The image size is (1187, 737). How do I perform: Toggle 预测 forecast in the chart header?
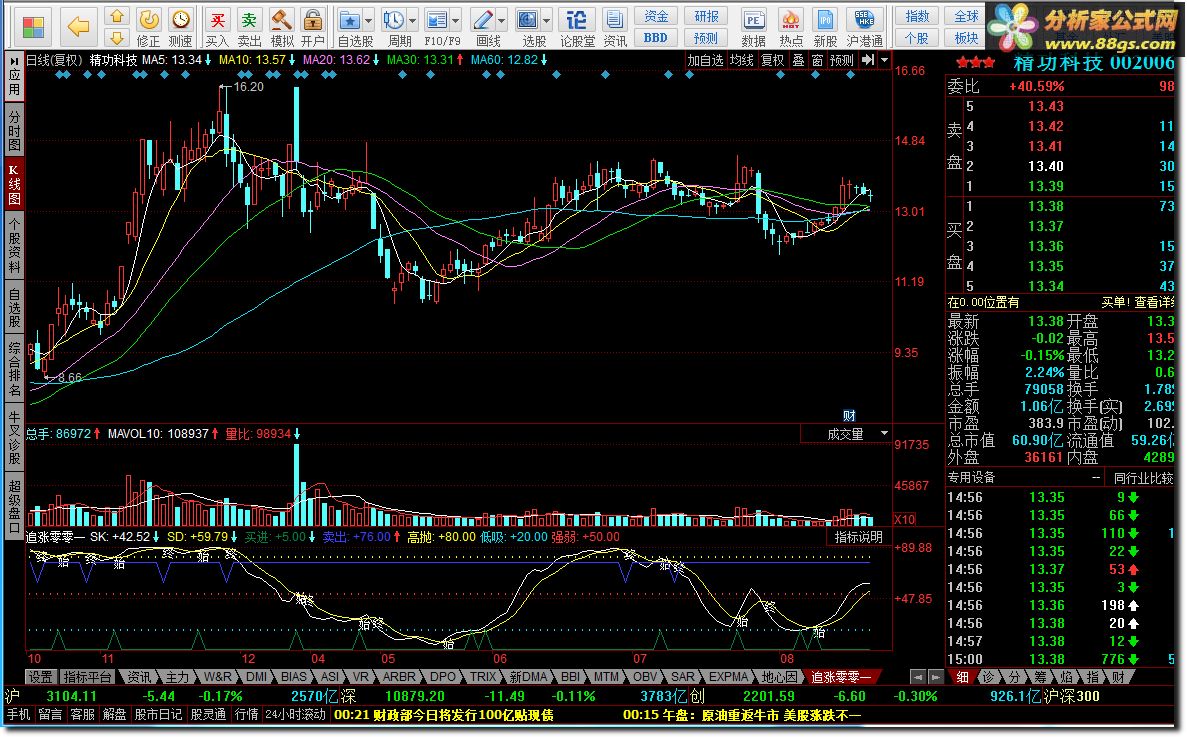click(842, 60)
